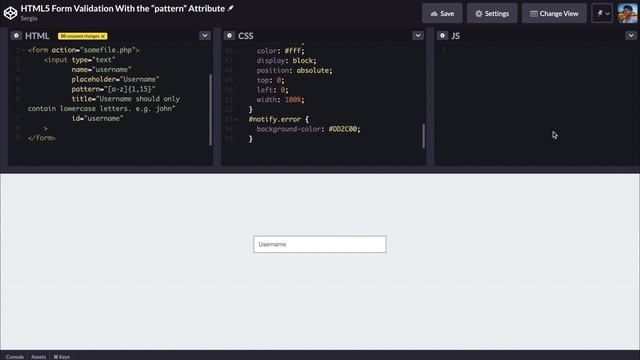Save the pen
640x360 pixels.
coord(442,13)
